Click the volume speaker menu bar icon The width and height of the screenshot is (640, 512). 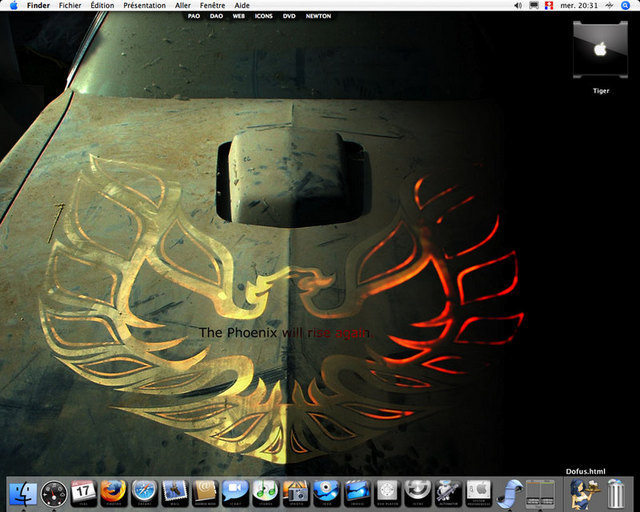click(x=518, y=5)
